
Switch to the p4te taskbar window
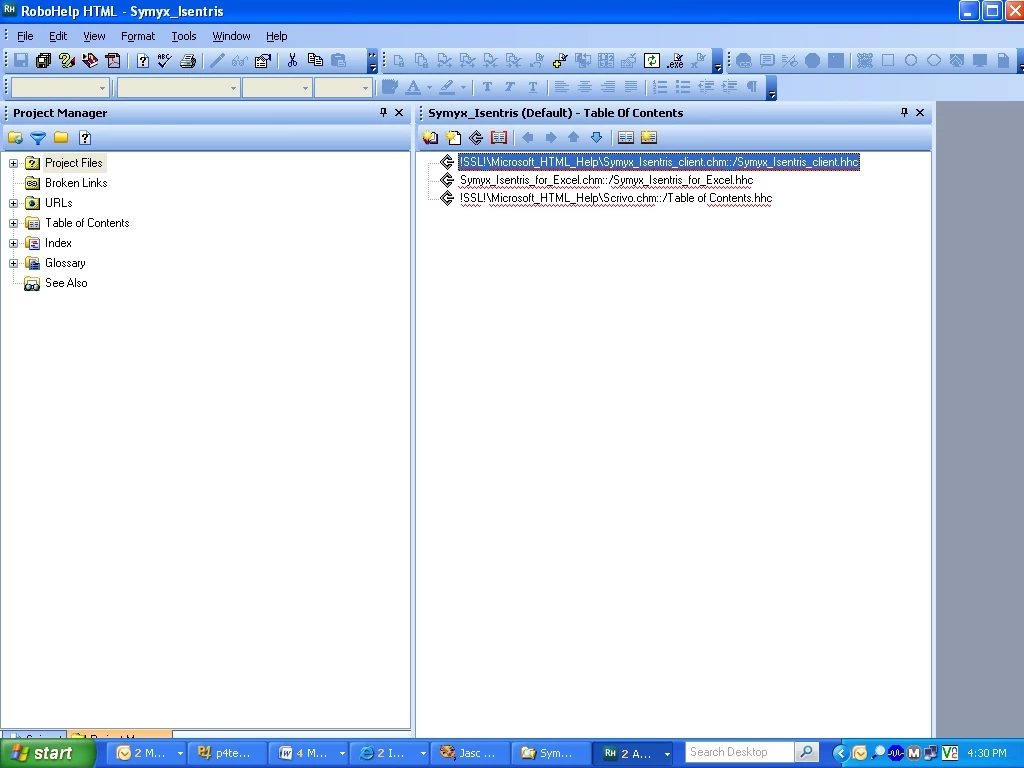click(x=227, y=753)
